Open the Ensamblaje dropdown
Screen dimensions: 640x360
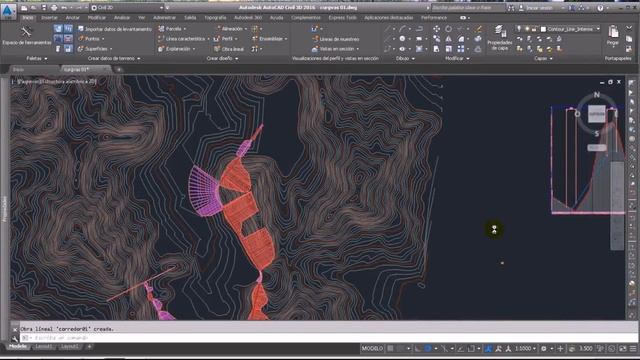click(269, 39)
